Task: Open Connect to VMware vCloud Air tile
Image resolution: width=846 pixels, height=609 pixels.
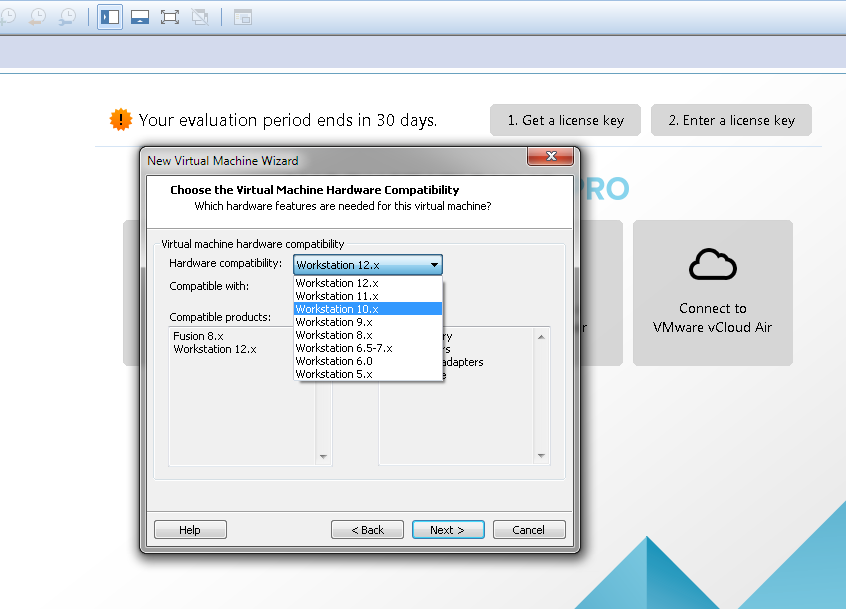Action: [x=713, y=293]
